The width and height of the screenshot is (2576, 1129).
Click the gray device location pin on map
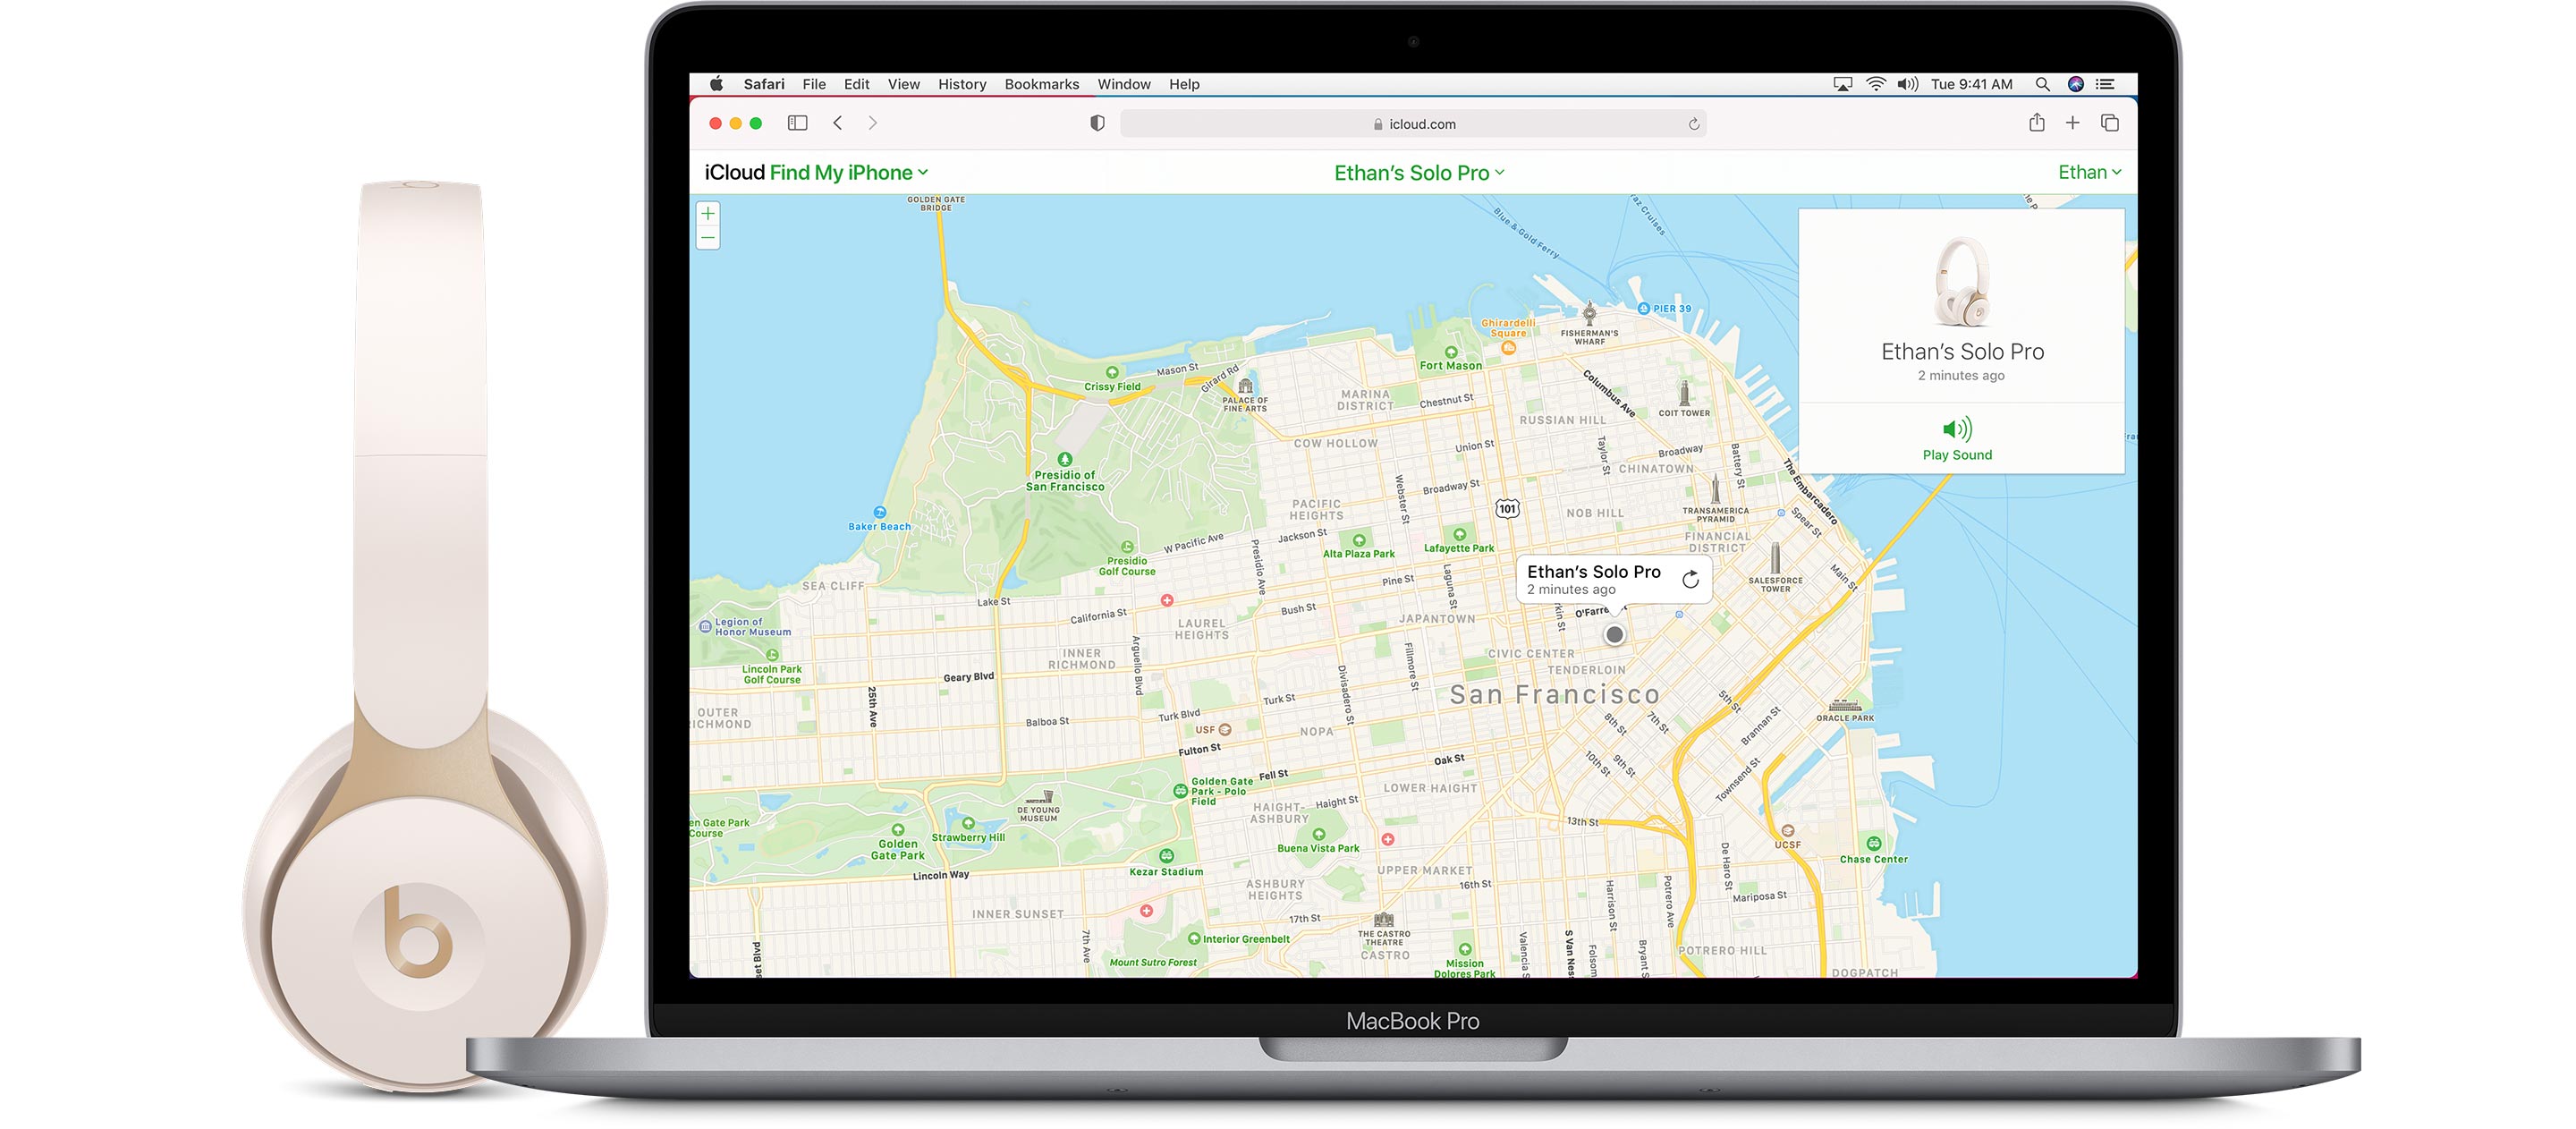coord(1614,635)
